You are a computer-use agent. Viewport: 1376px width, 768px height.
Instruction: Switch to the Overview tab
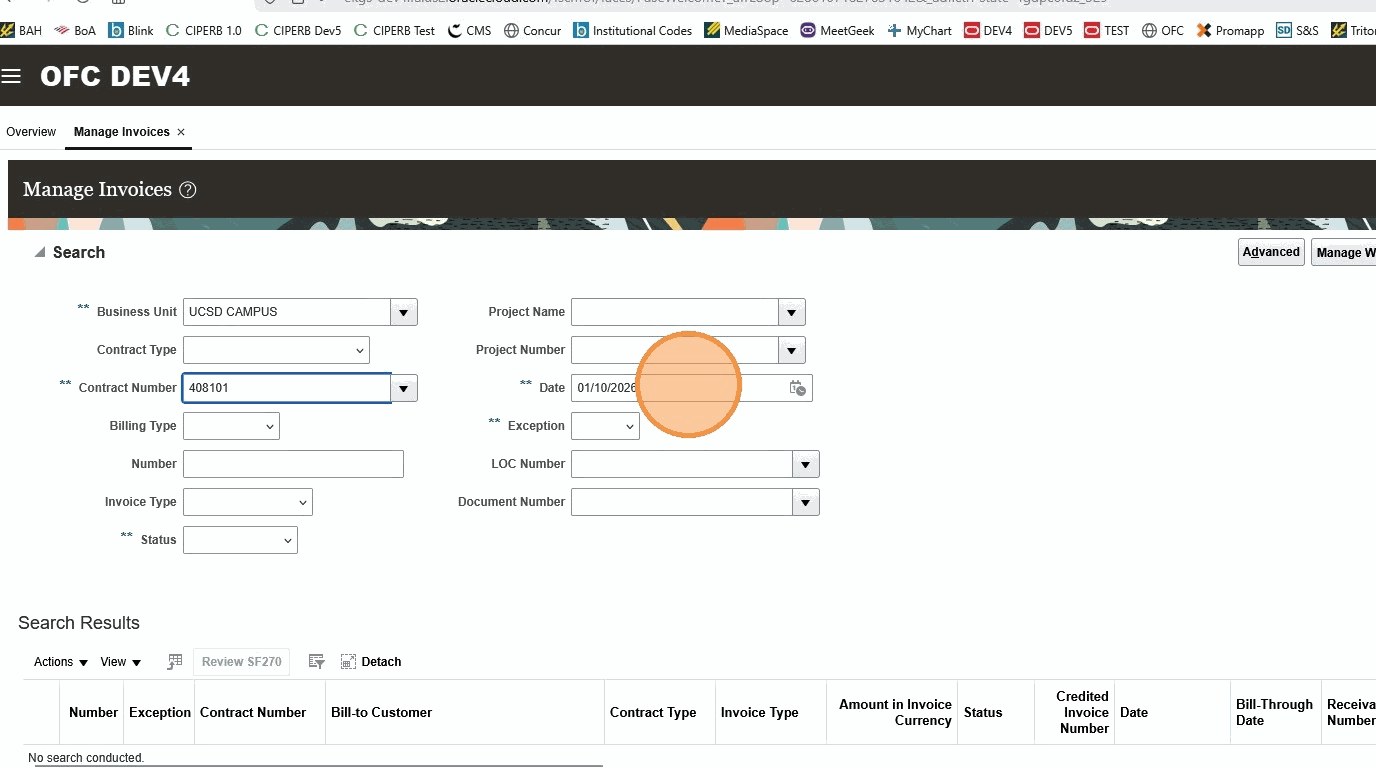coord(31,132)
